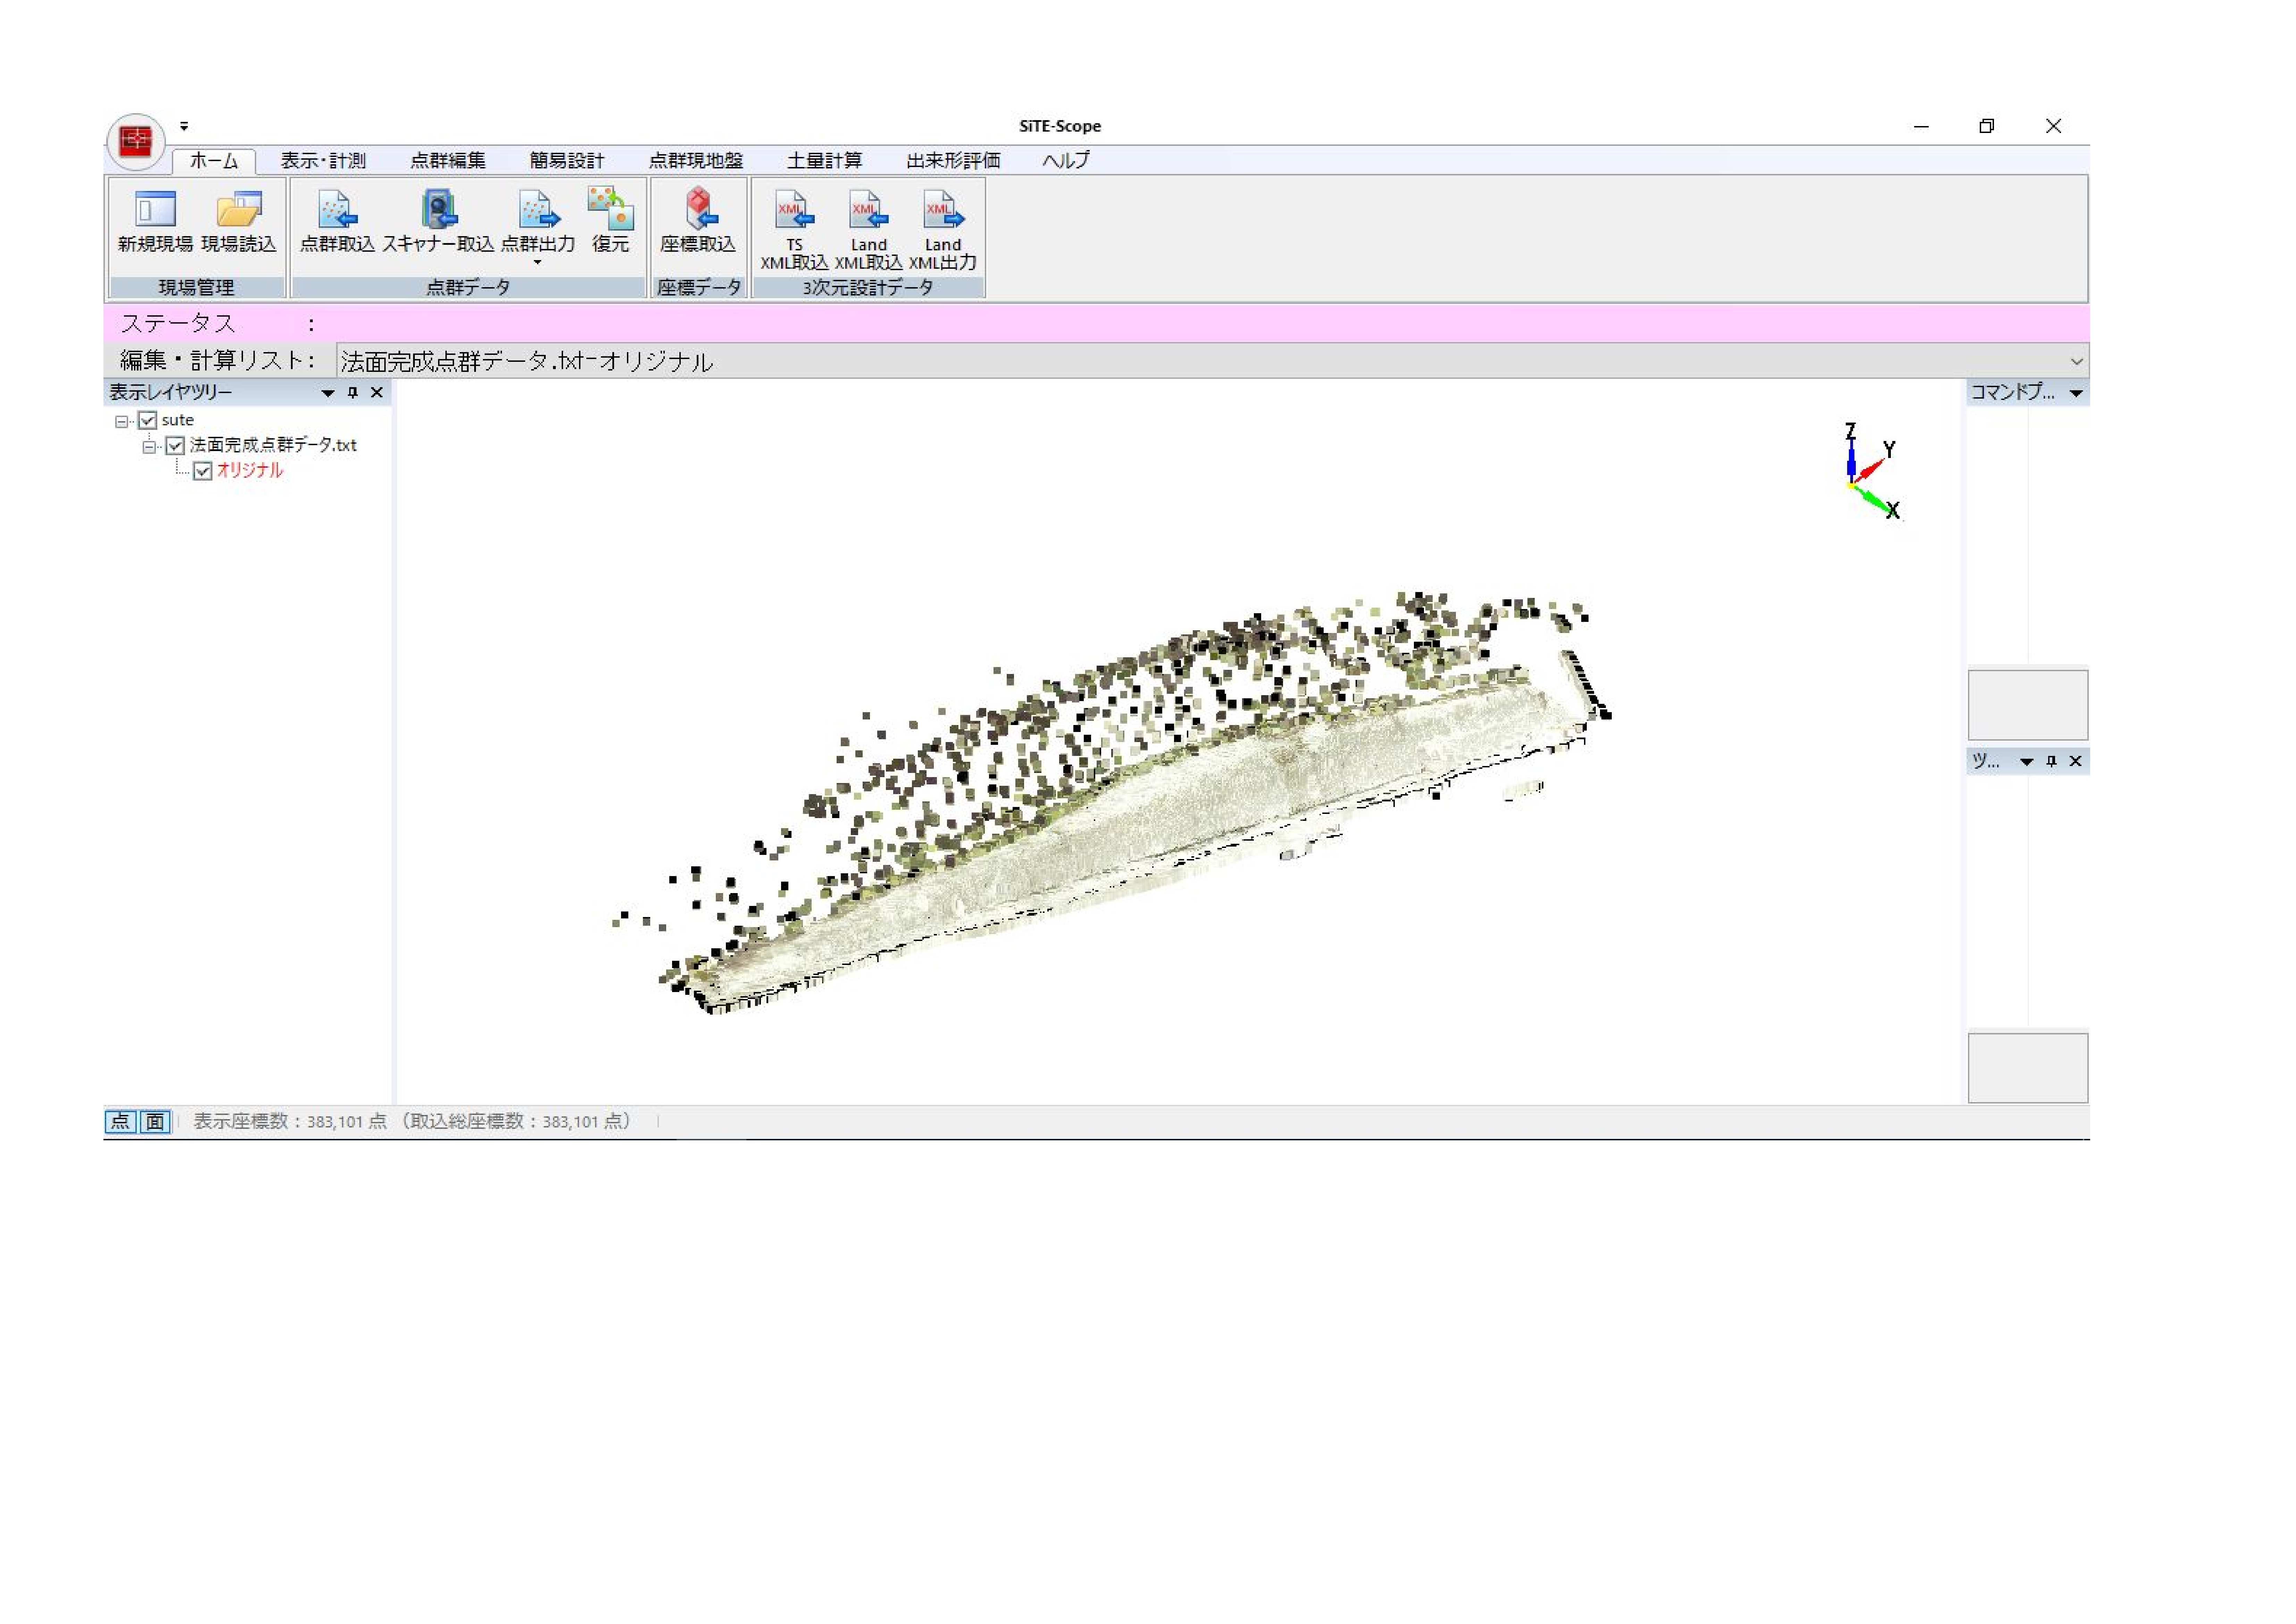This screenshot has height=1624, width=2296.
Task: Open the 点群出力 dropdown arrow
Action: (x=538, y=263)
